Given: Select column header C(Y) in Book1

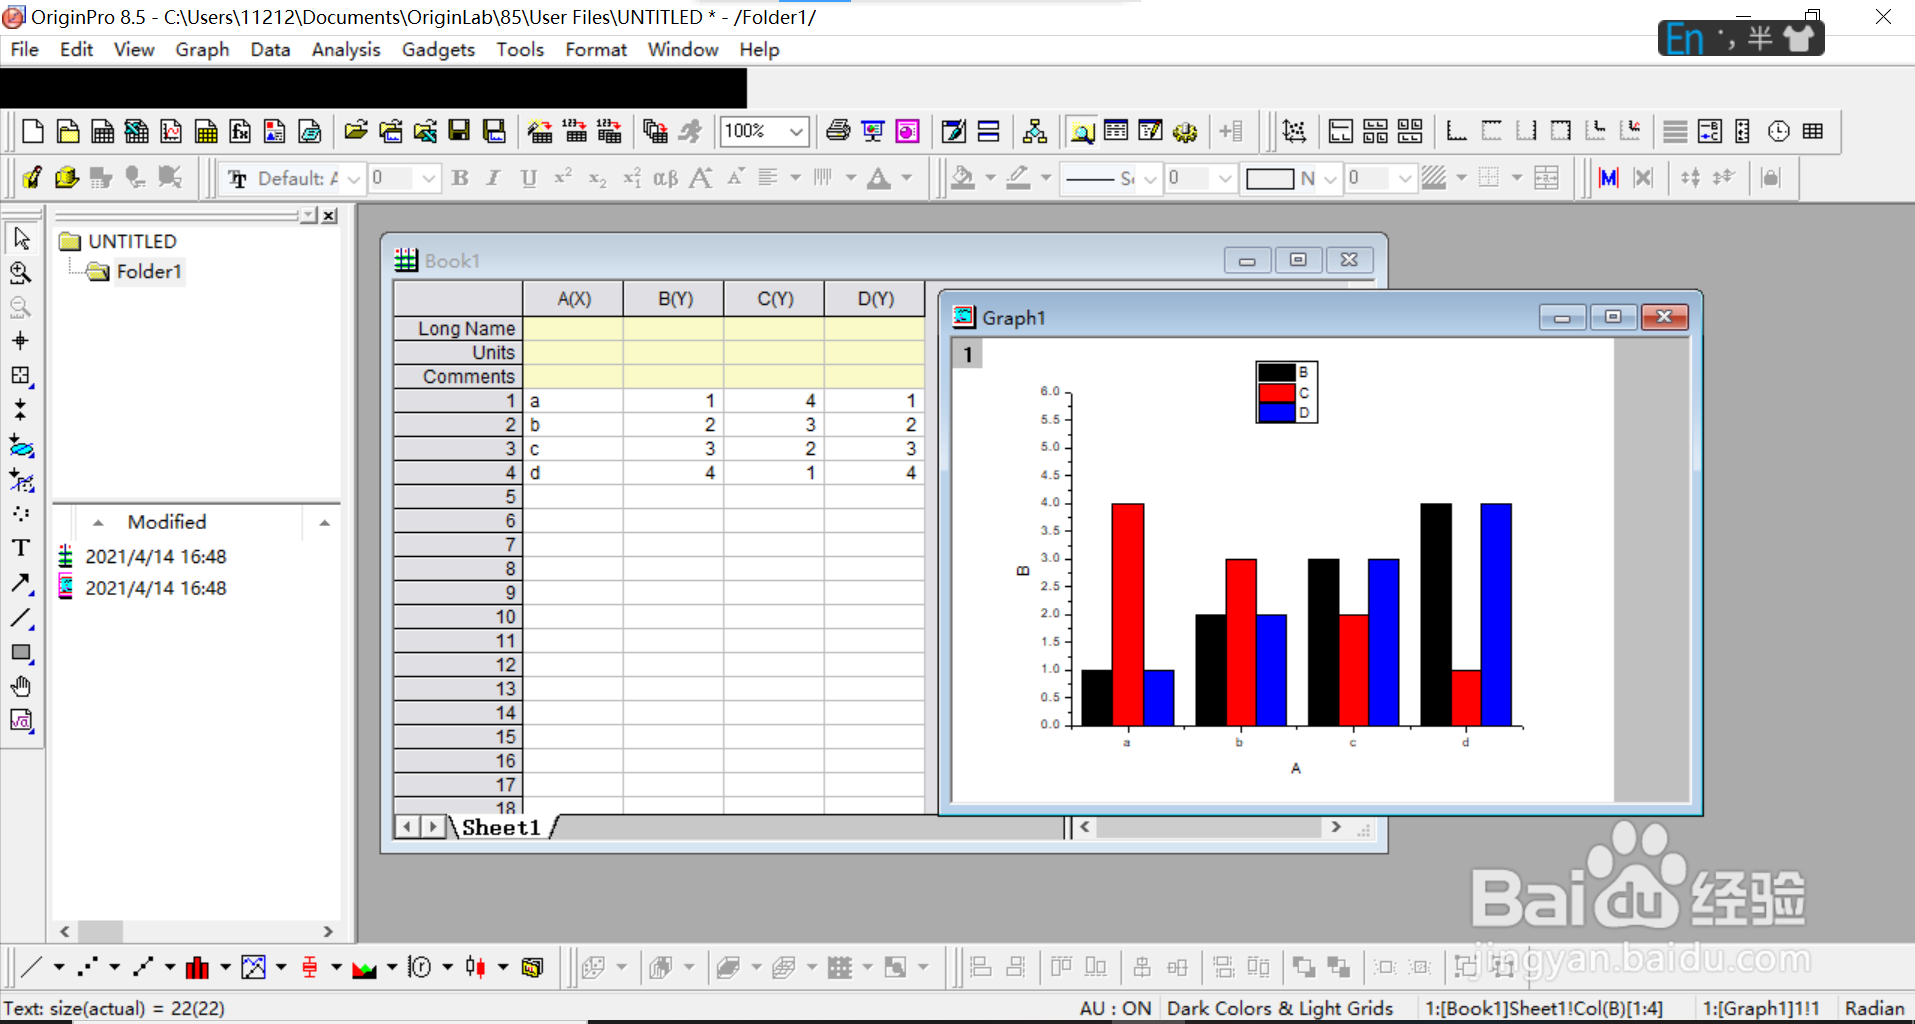Looking at the screenshot, I should point(775,299).
